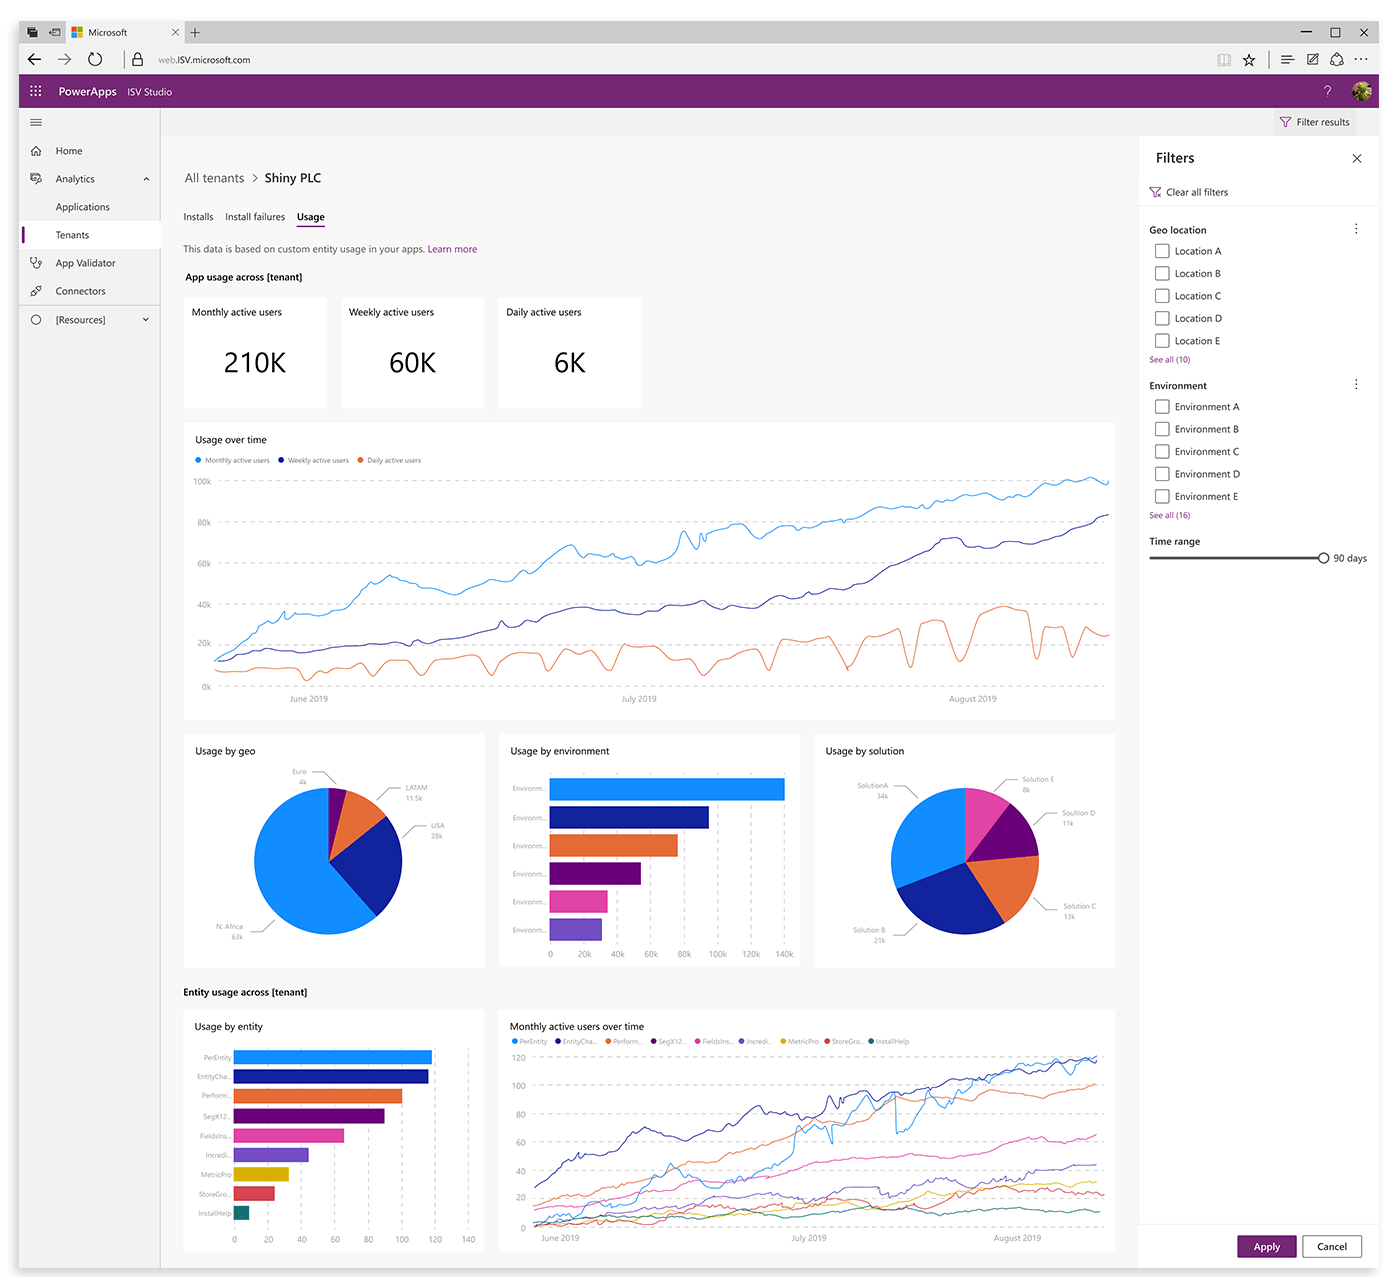The height and width of the screenshot is (1277, 1400).
Task: Close the Filters panel
Action: coord(1357,158)
